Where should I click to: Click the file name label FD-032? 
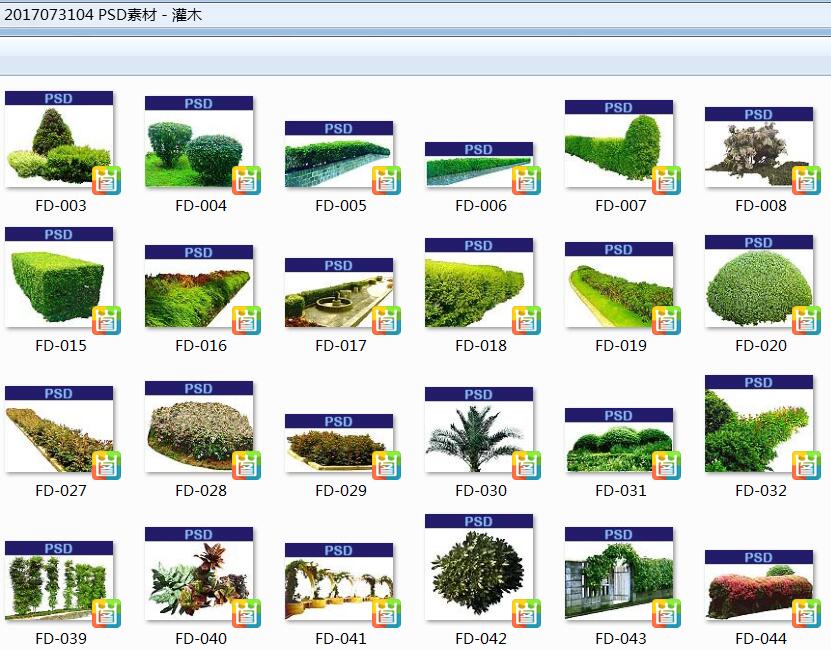[761, 490]
